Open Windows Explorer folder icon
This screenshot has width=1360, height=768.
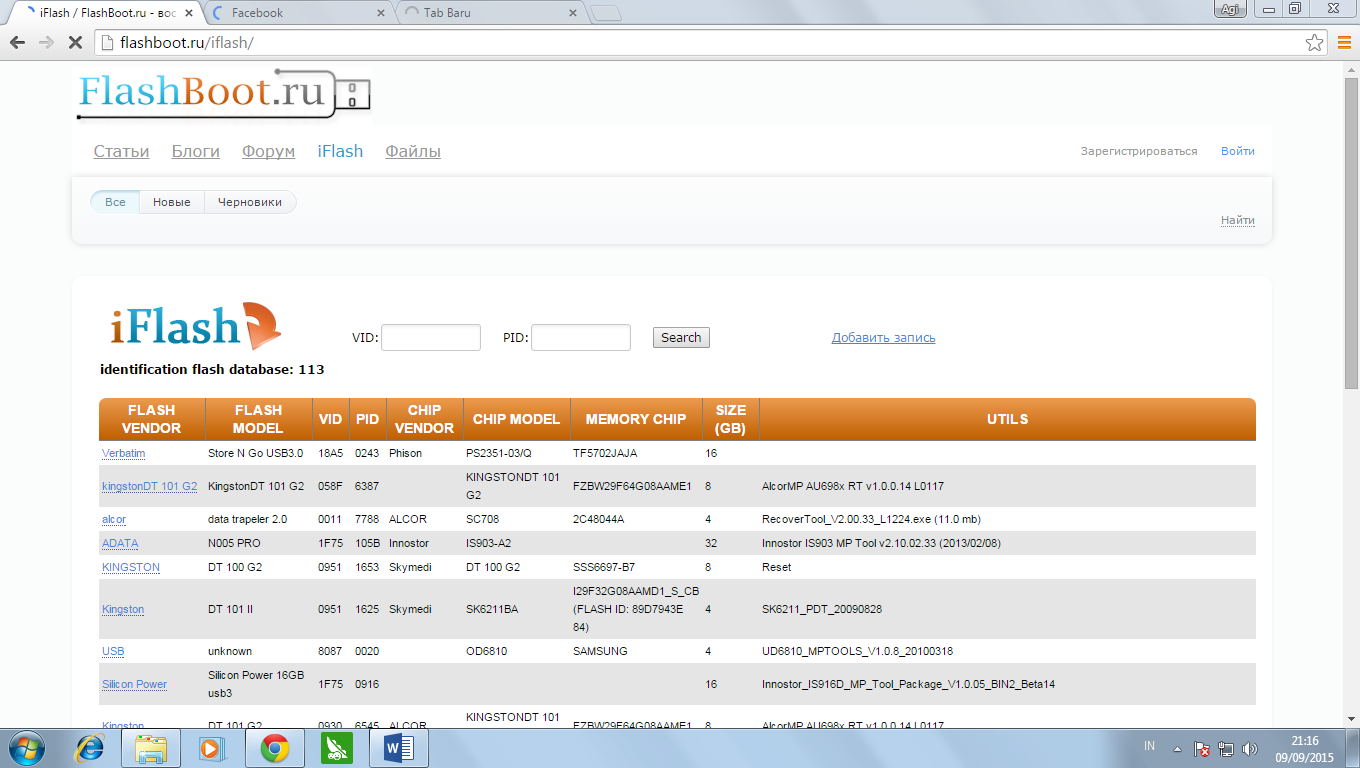[x=151, y=747]
